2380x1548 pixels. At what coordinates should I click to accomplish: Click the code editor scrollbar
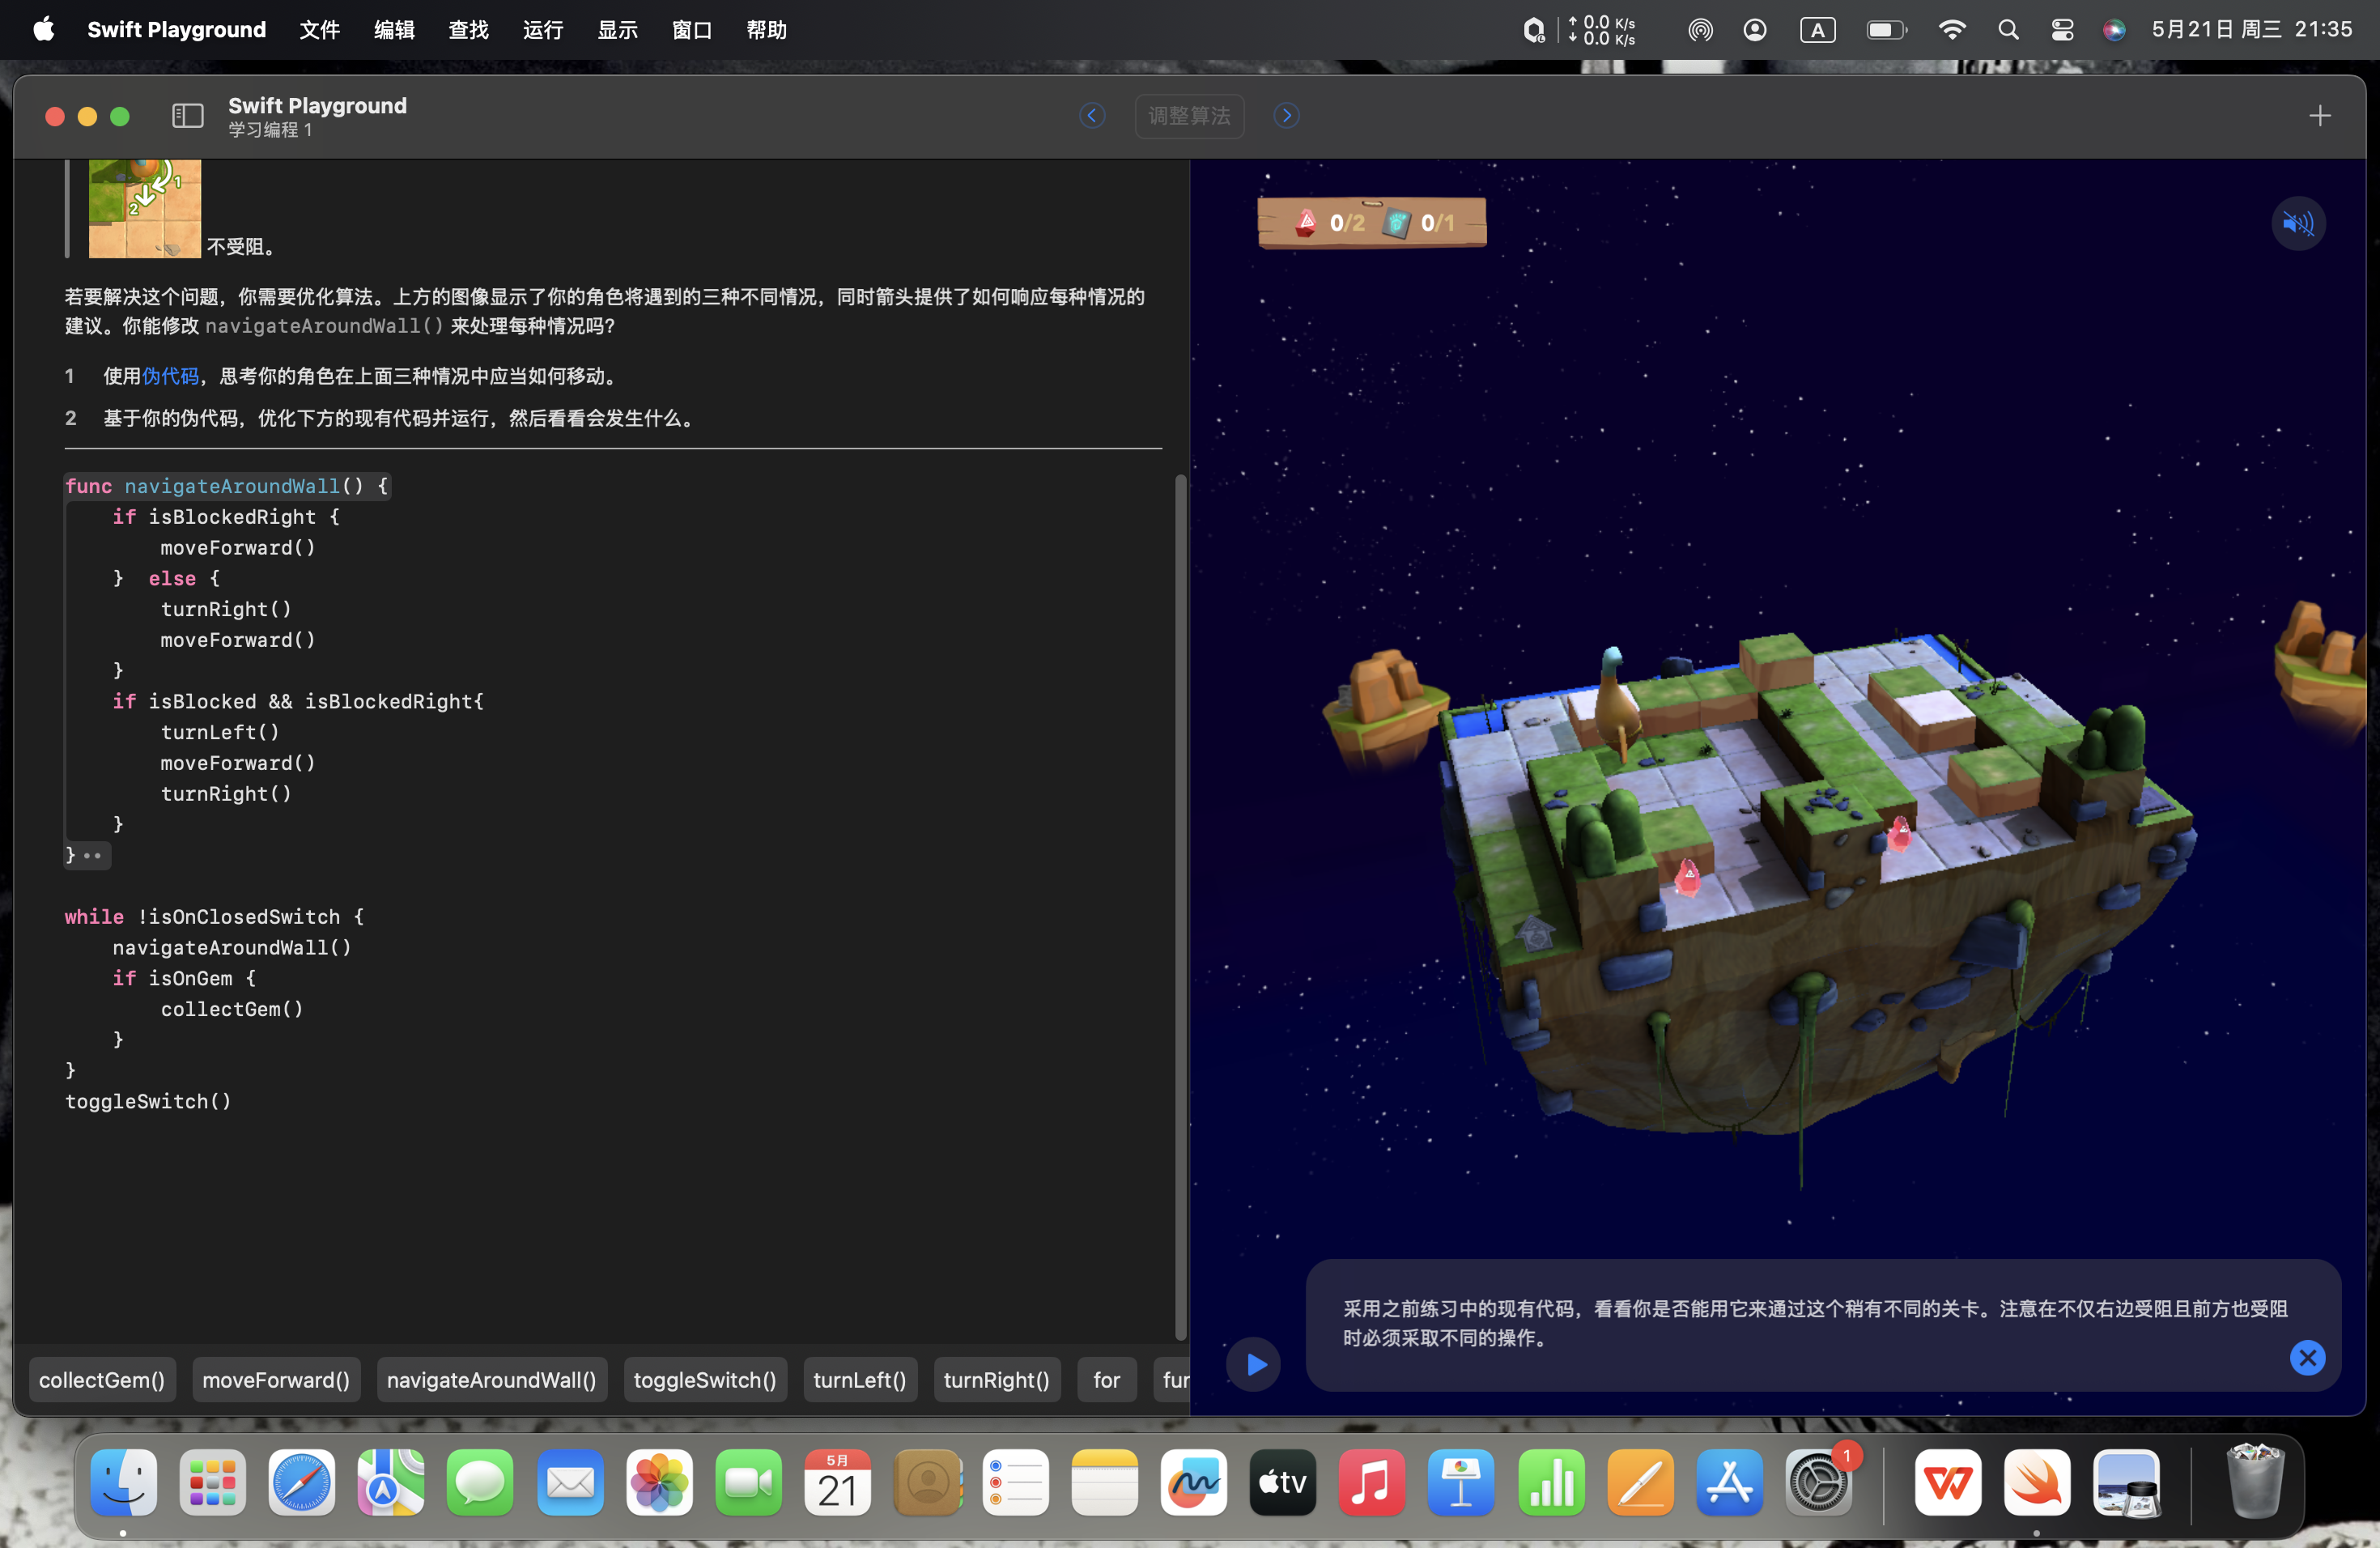coord(1180,905)
